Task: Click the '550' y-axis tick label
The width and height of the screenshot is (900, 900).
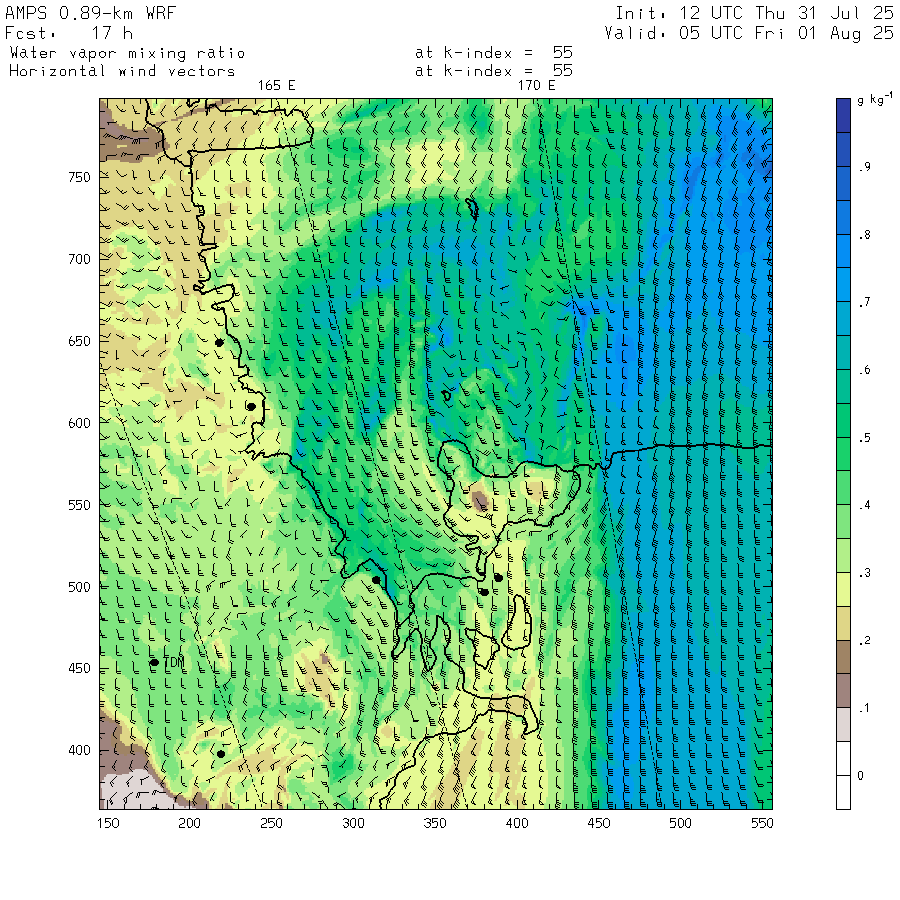Action: tap(79, 506)
